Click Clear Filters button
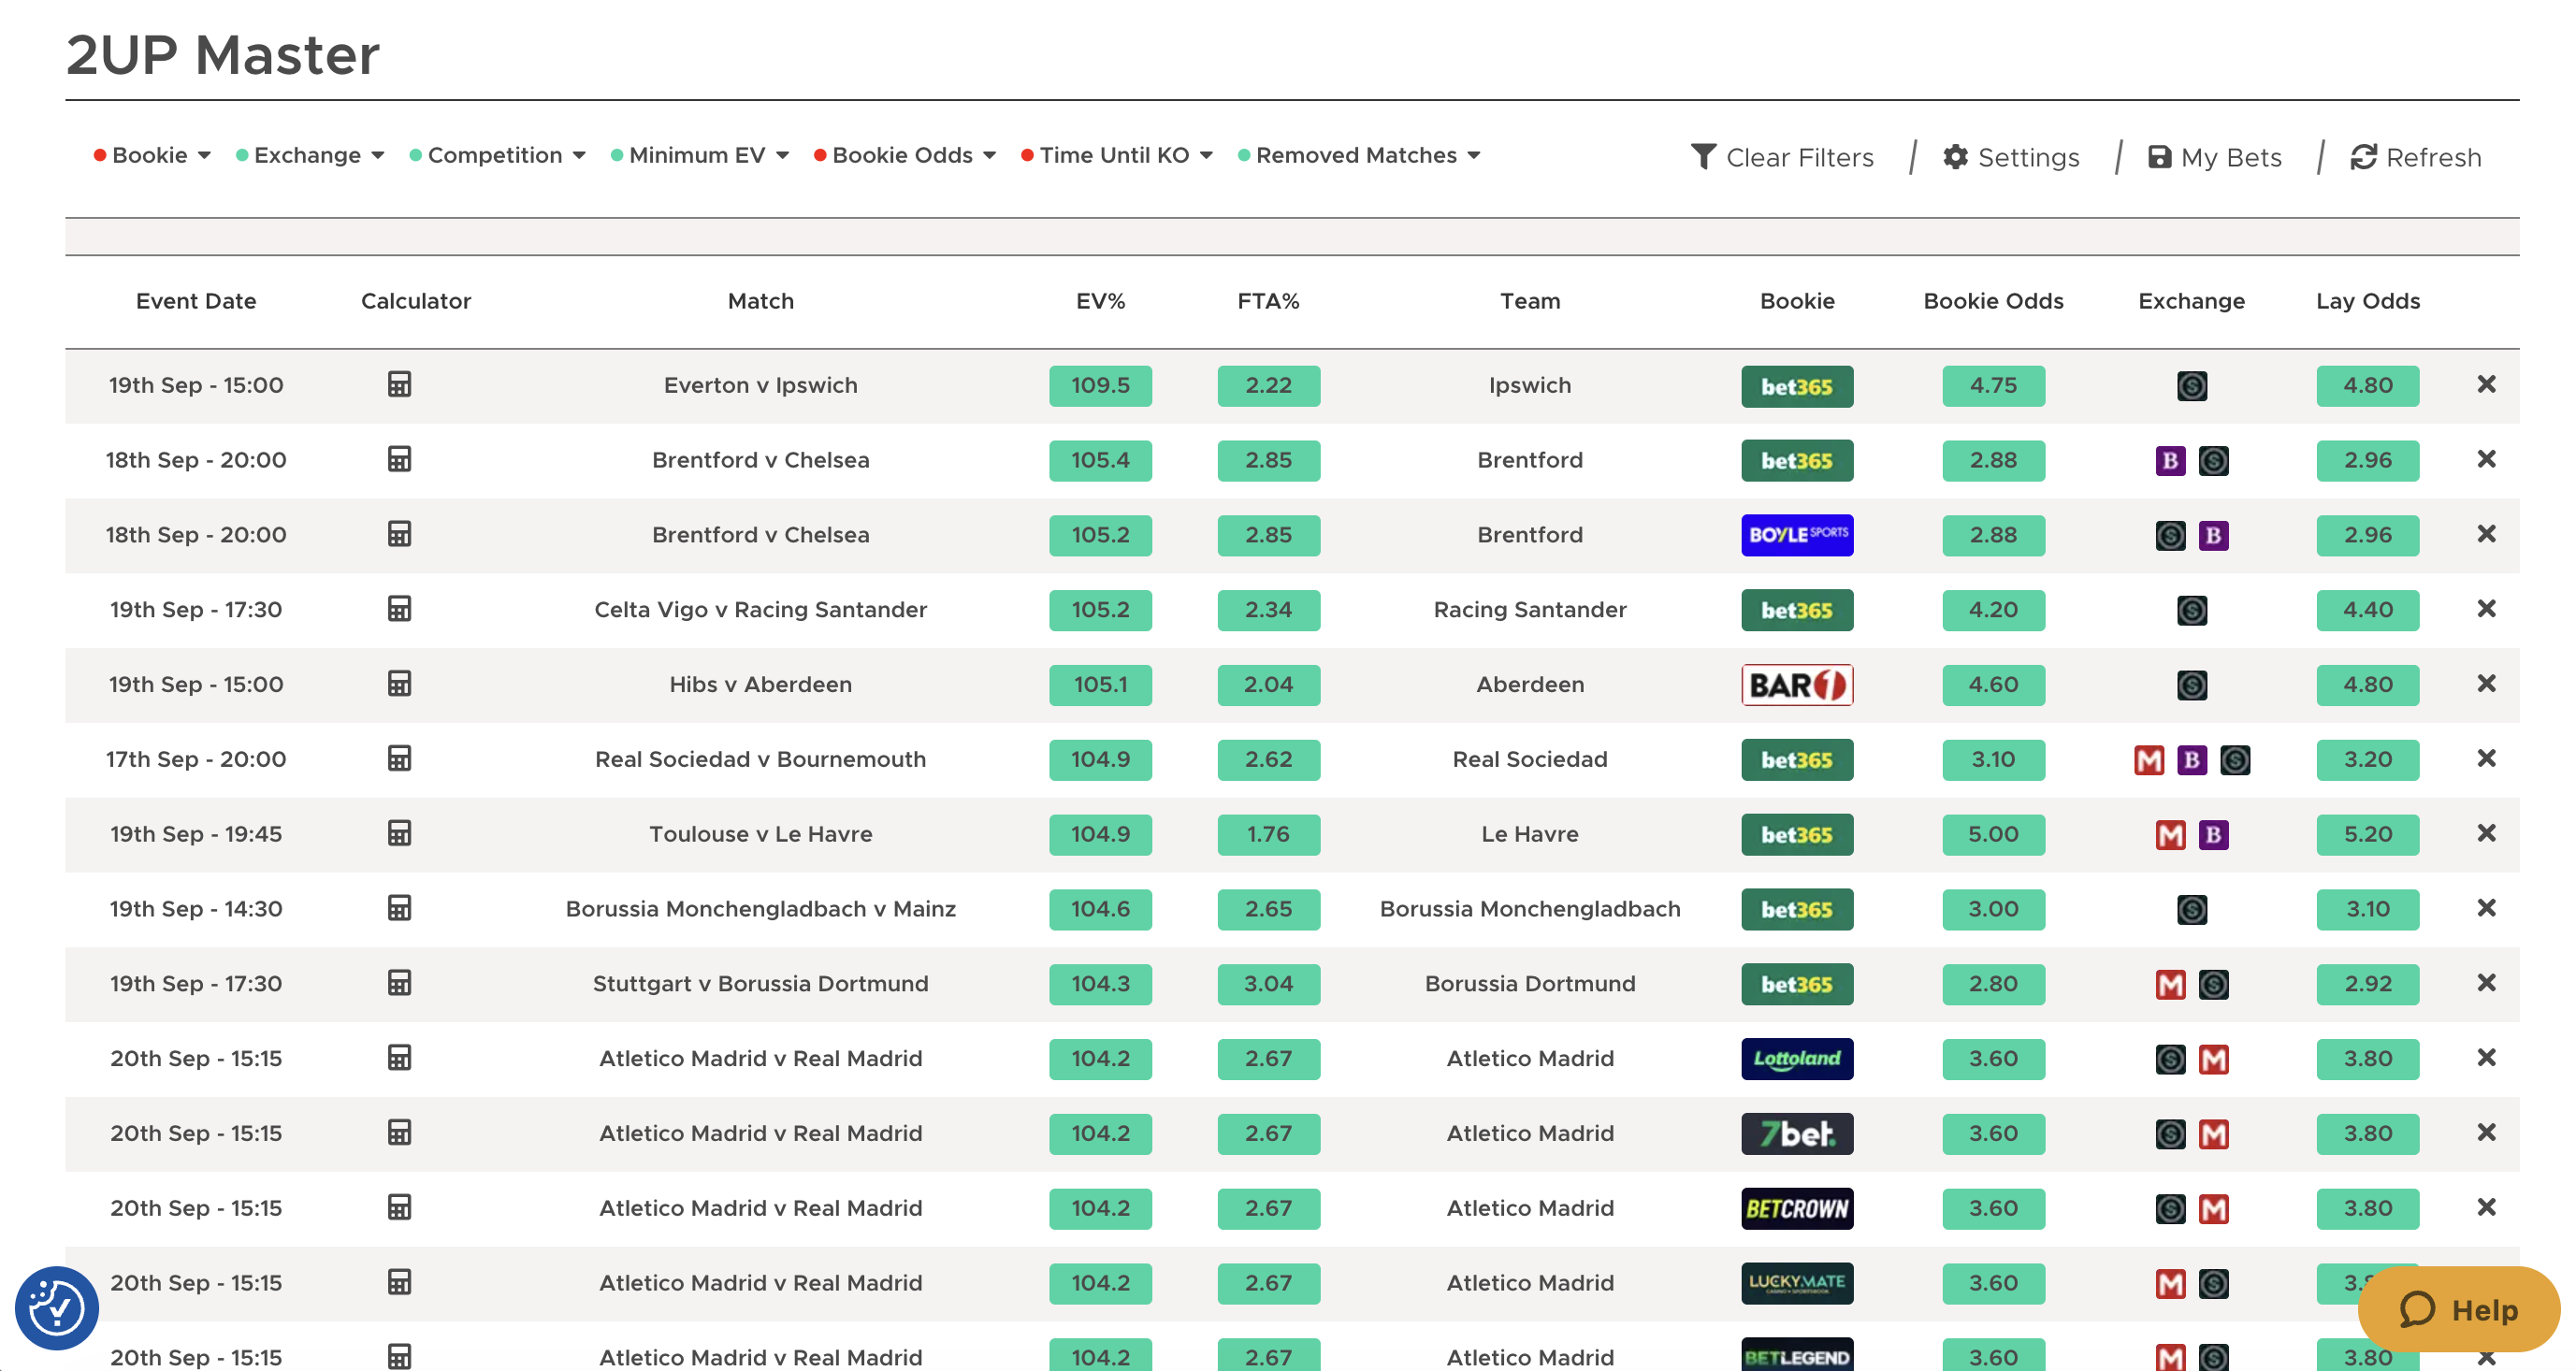The image size is (2576, 1371). point(1782,157)
